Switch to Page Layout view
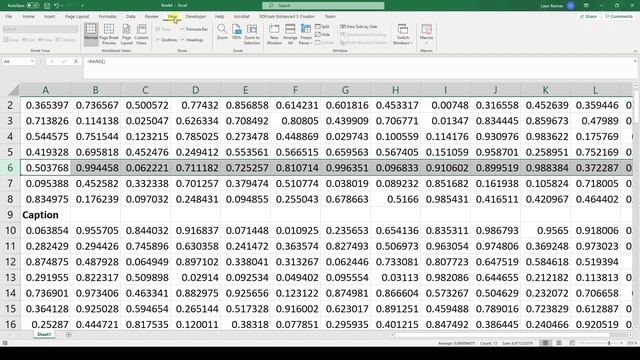This screenshot has width=640, height=360. pos(127,33)
